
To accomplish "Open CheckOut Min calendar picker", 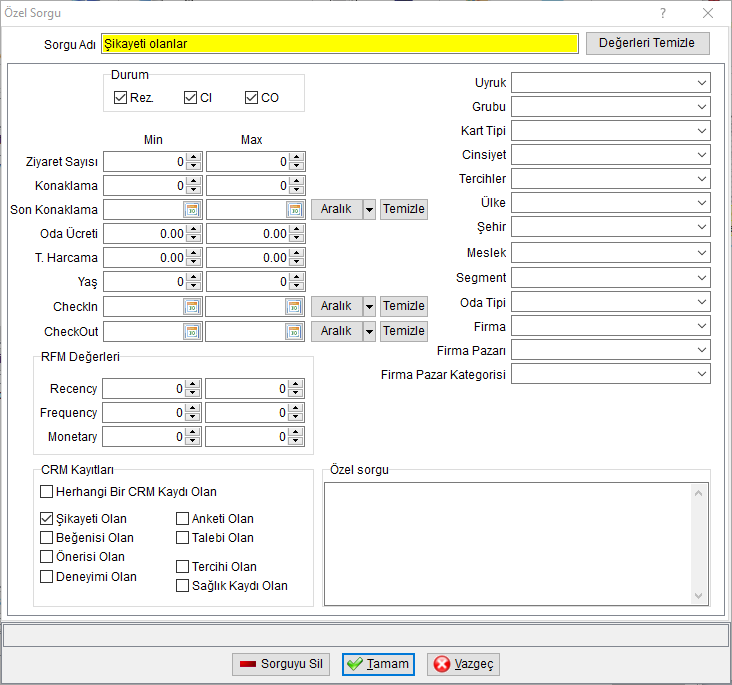I will (192, 332).
